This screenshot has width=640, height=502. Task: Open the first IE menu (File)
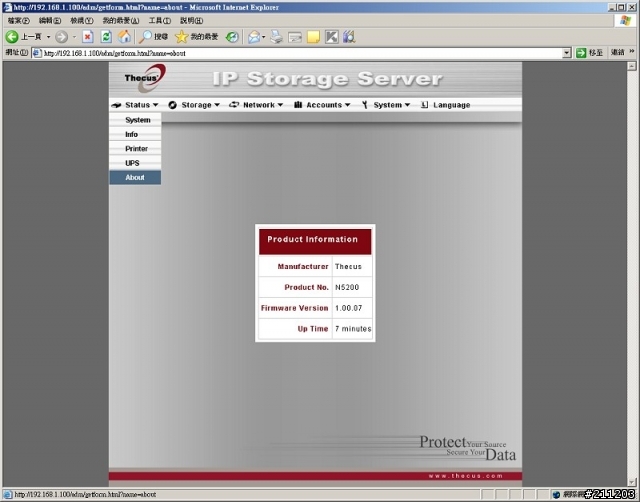[x=18, y=20]
